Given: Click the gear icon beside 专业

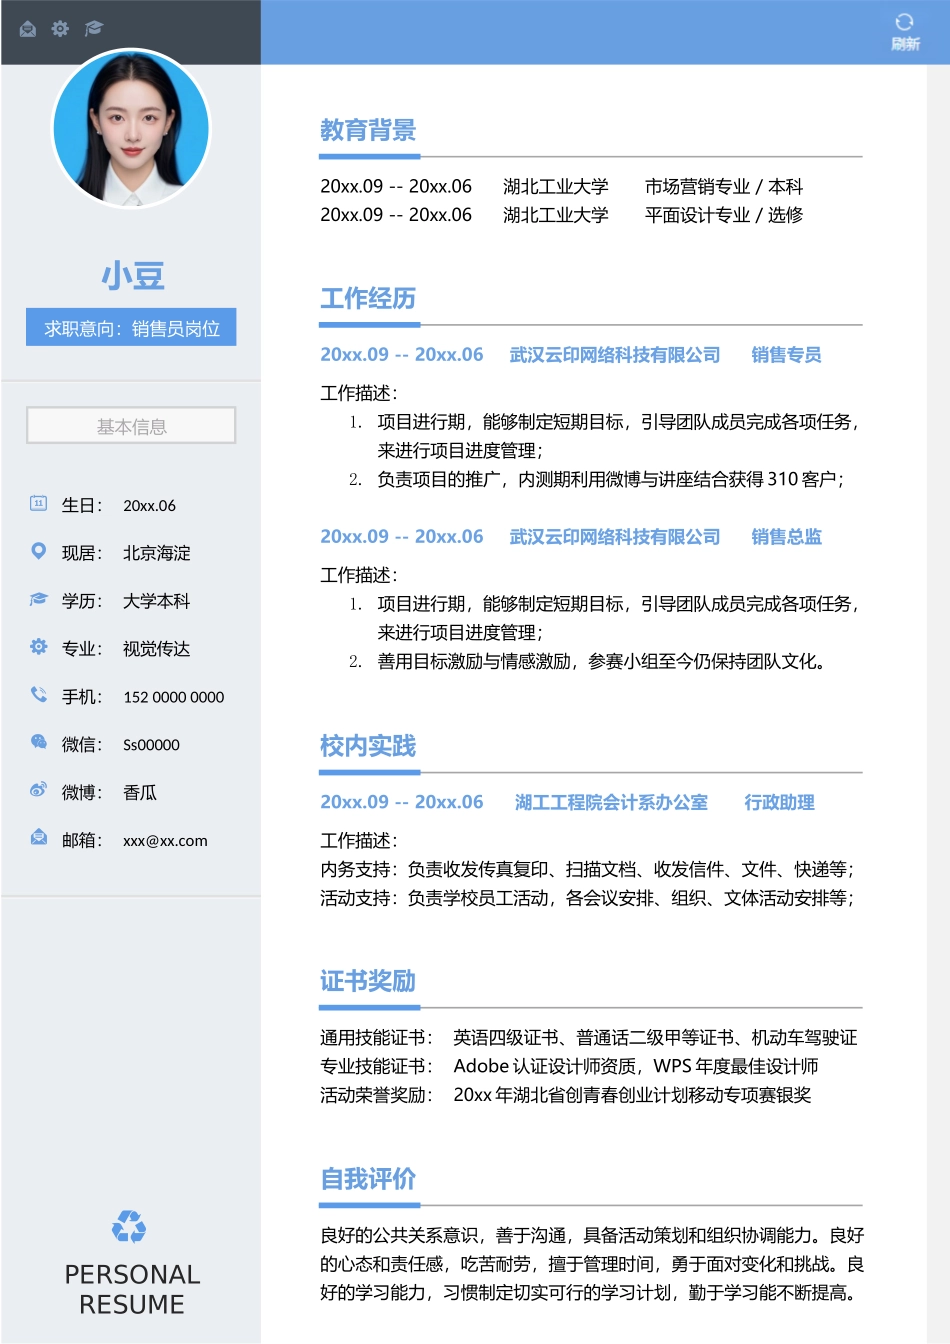Looking at the screenshot, I should point(39,647).
